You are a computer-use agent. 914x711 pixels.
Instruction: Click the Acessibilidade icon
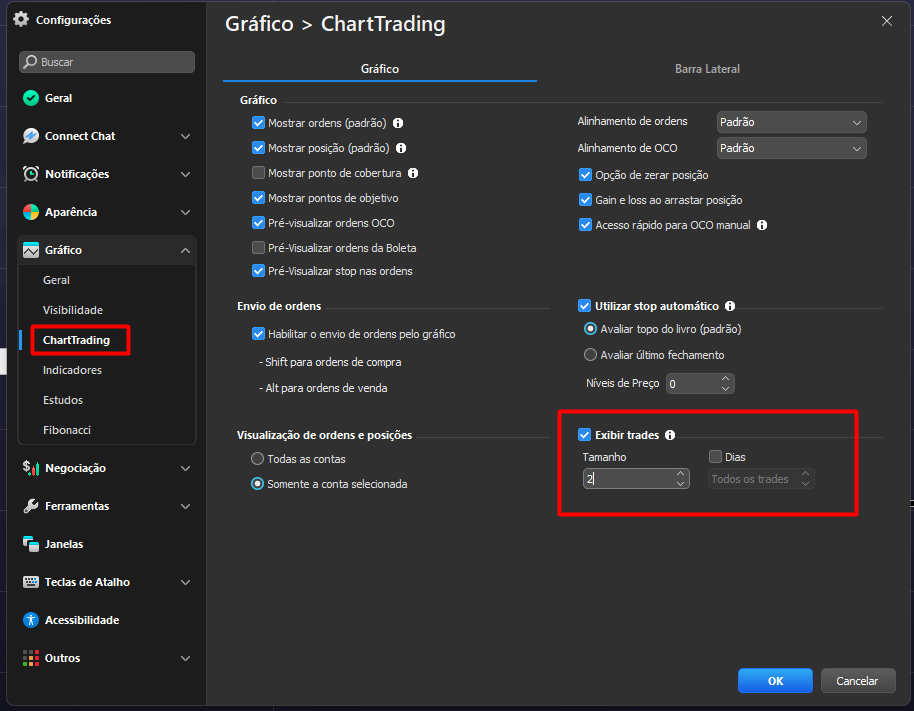(x=31, y=620)
